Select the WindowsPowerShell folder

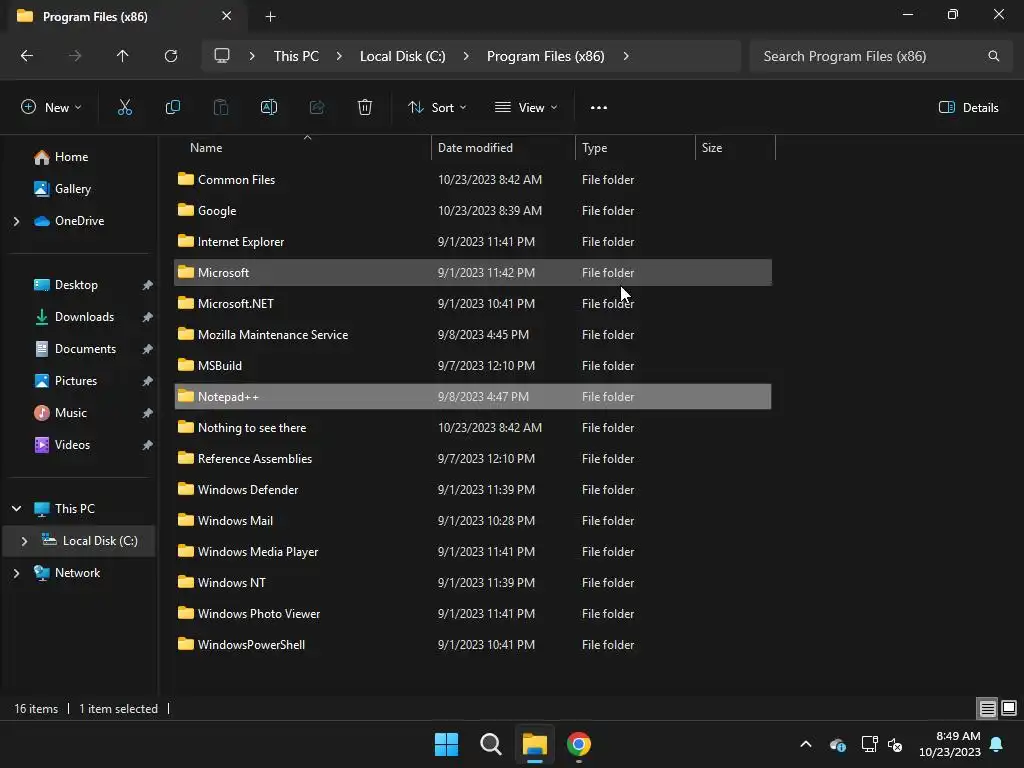click(473, 645)
